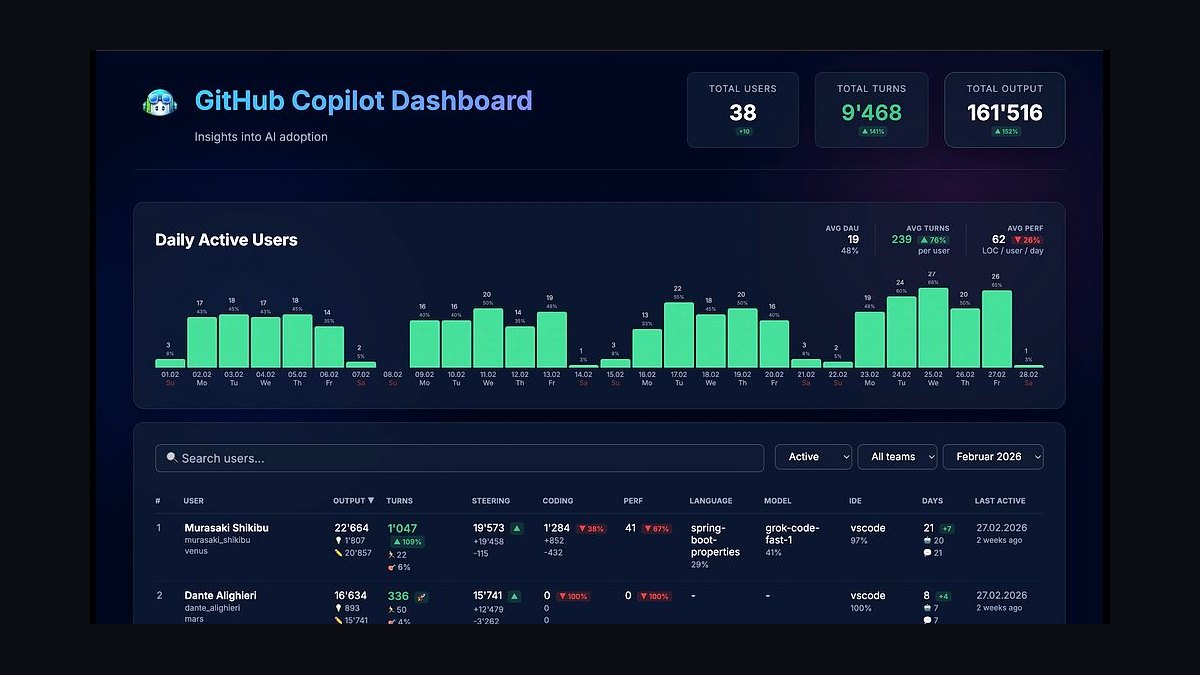Click the runner icon beside 22

point(391,555)
